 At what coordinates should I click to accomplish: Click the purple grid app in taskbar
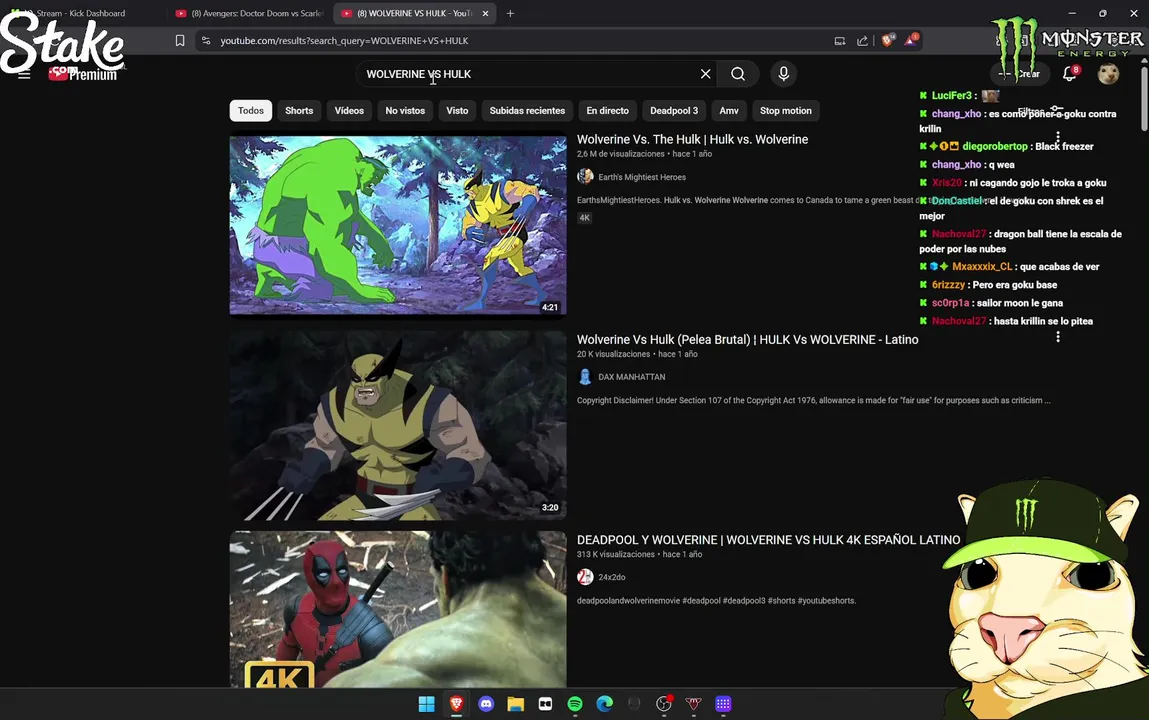click(723, 704)
